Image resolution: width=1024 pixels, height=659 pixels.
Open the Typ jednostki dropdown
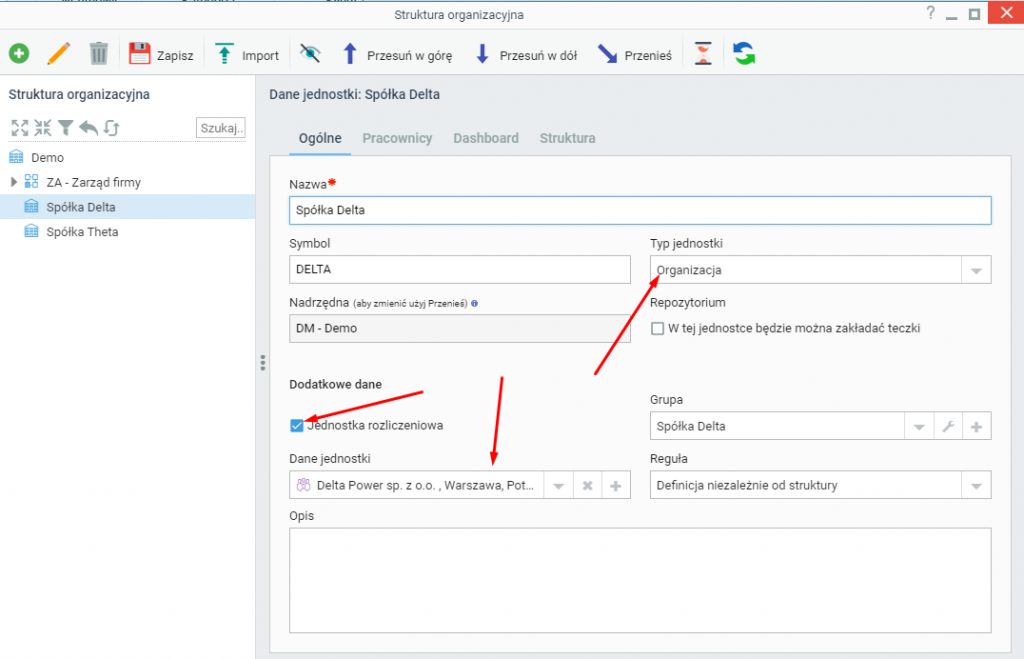(976, 270)
